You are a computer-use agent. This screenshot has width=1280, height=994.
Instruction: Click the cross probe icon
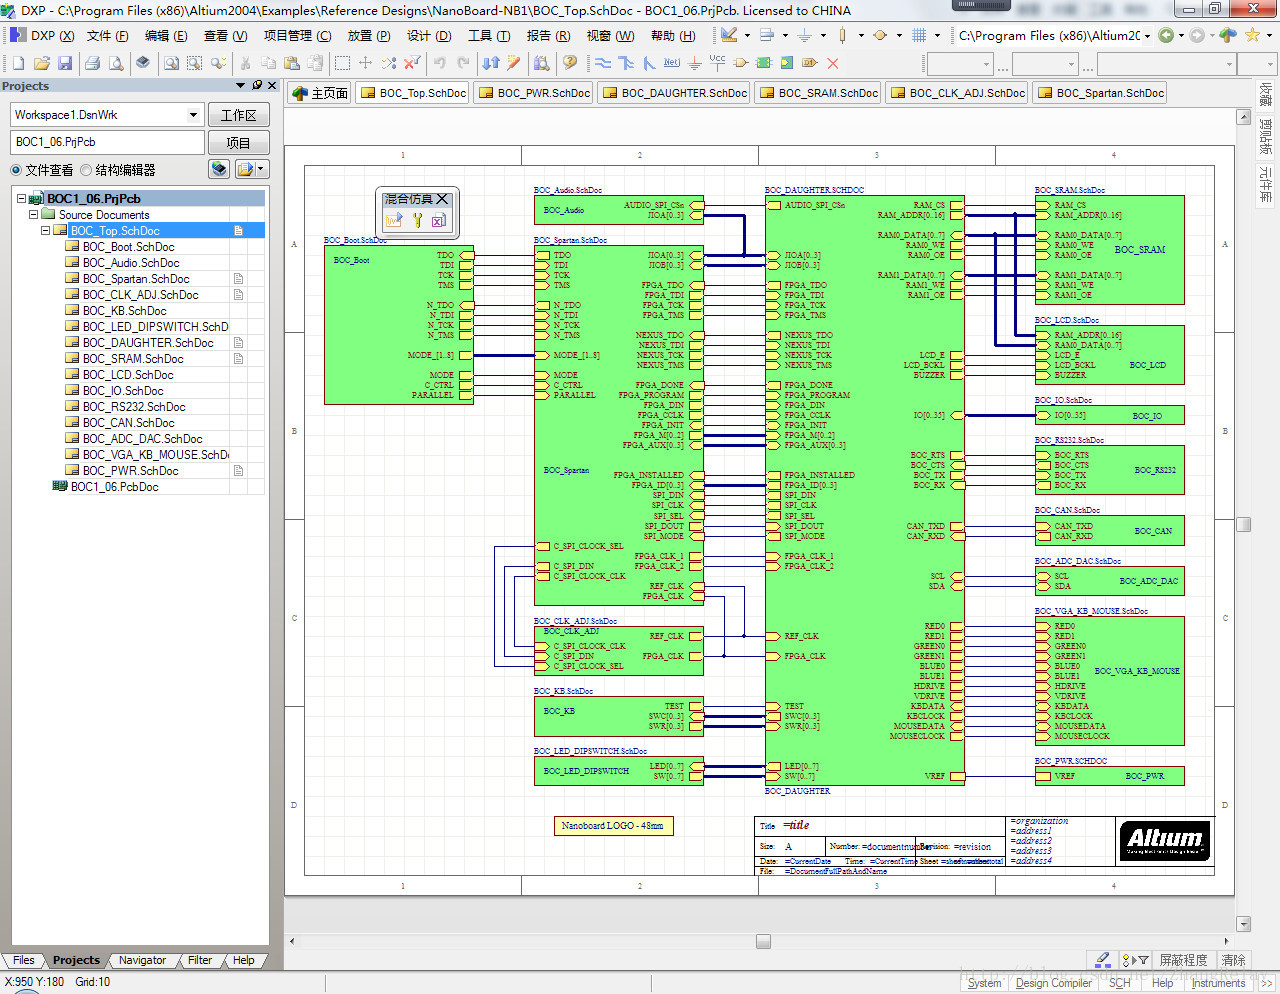coord(514,63)
